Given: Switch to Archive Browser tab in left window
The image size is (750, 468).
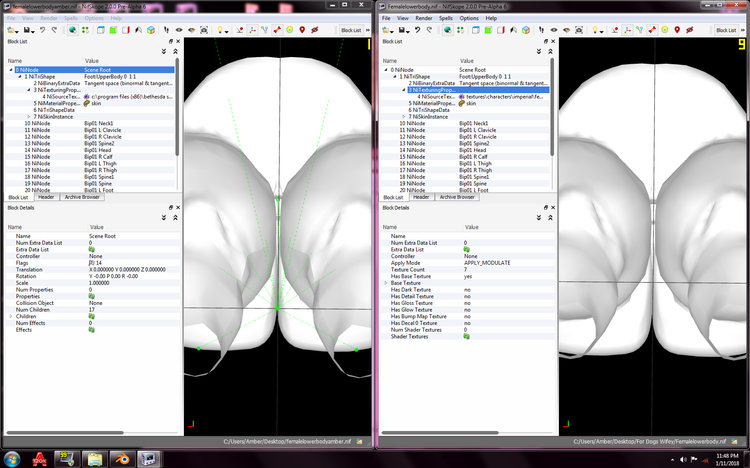Looking at the screenshot, I should point(82,197).
